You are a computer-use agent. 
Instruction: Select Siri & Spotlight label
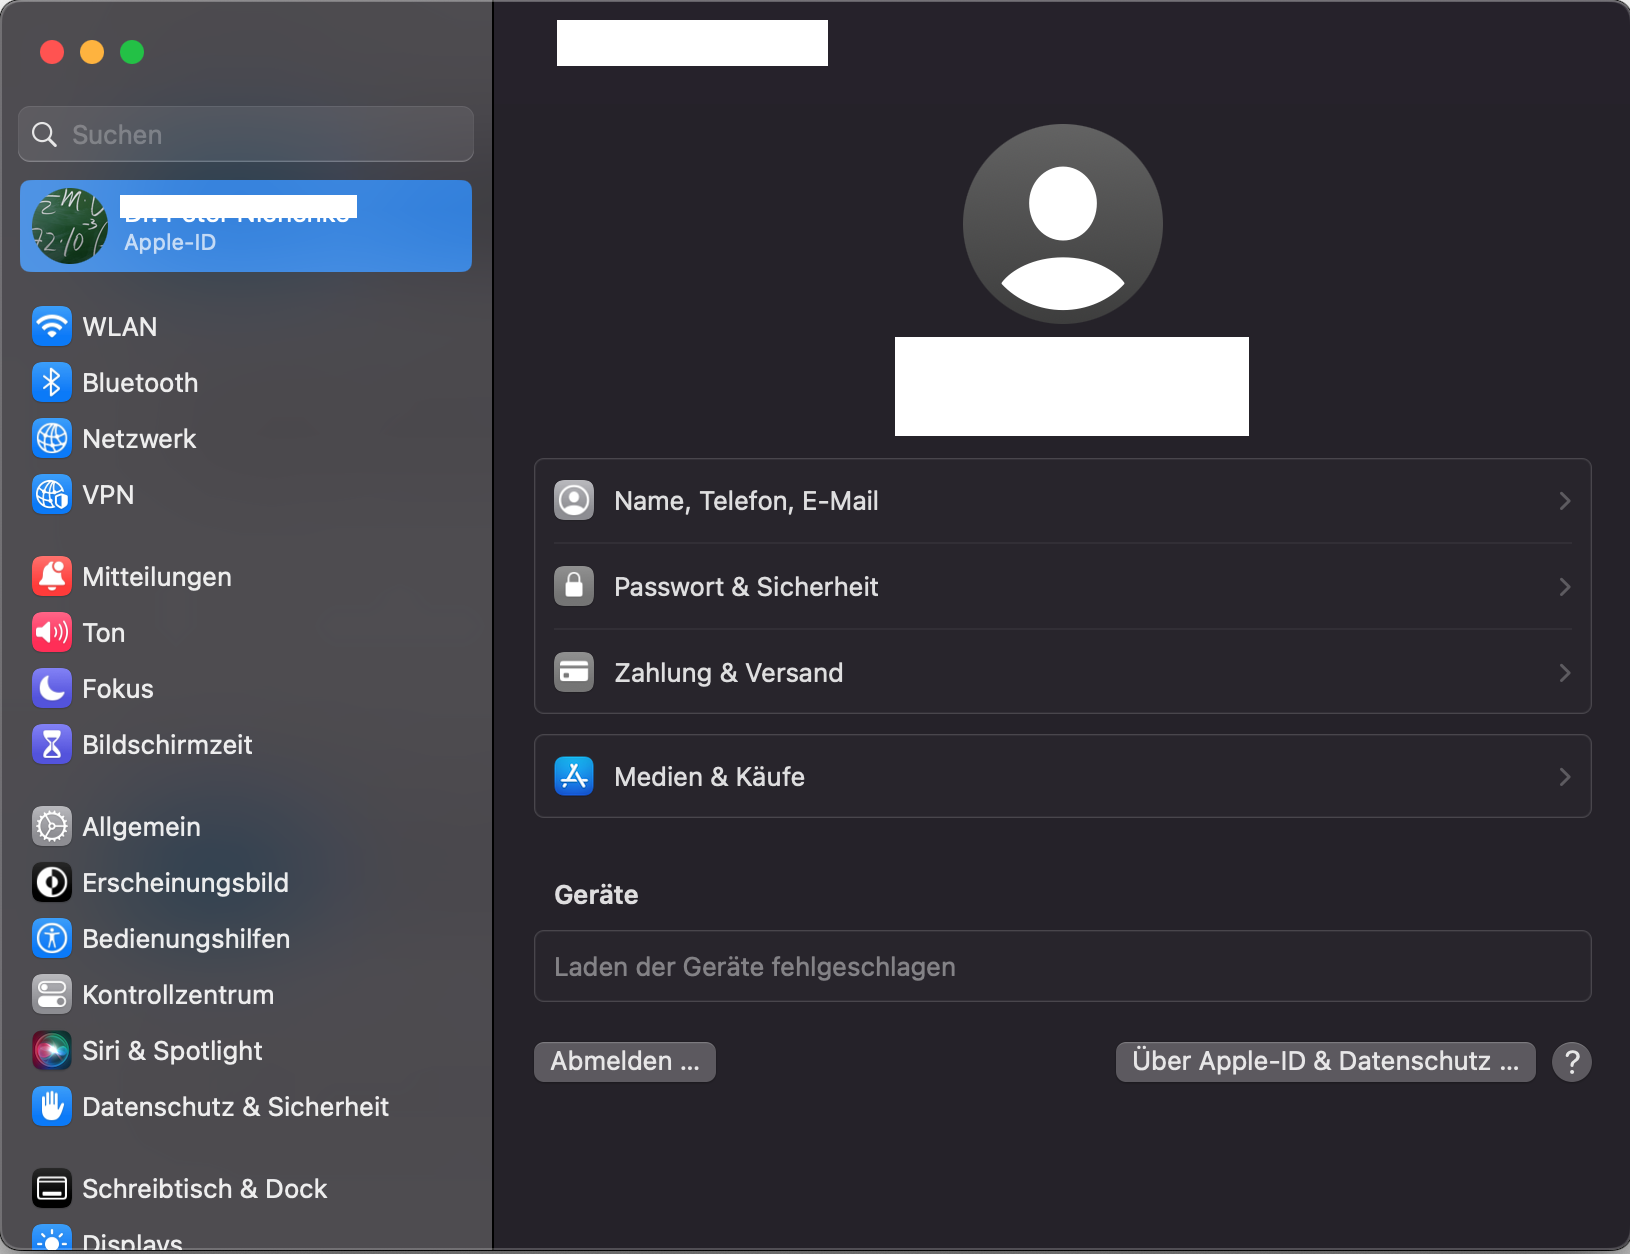pyautogui.click(x=172, y=1050)
